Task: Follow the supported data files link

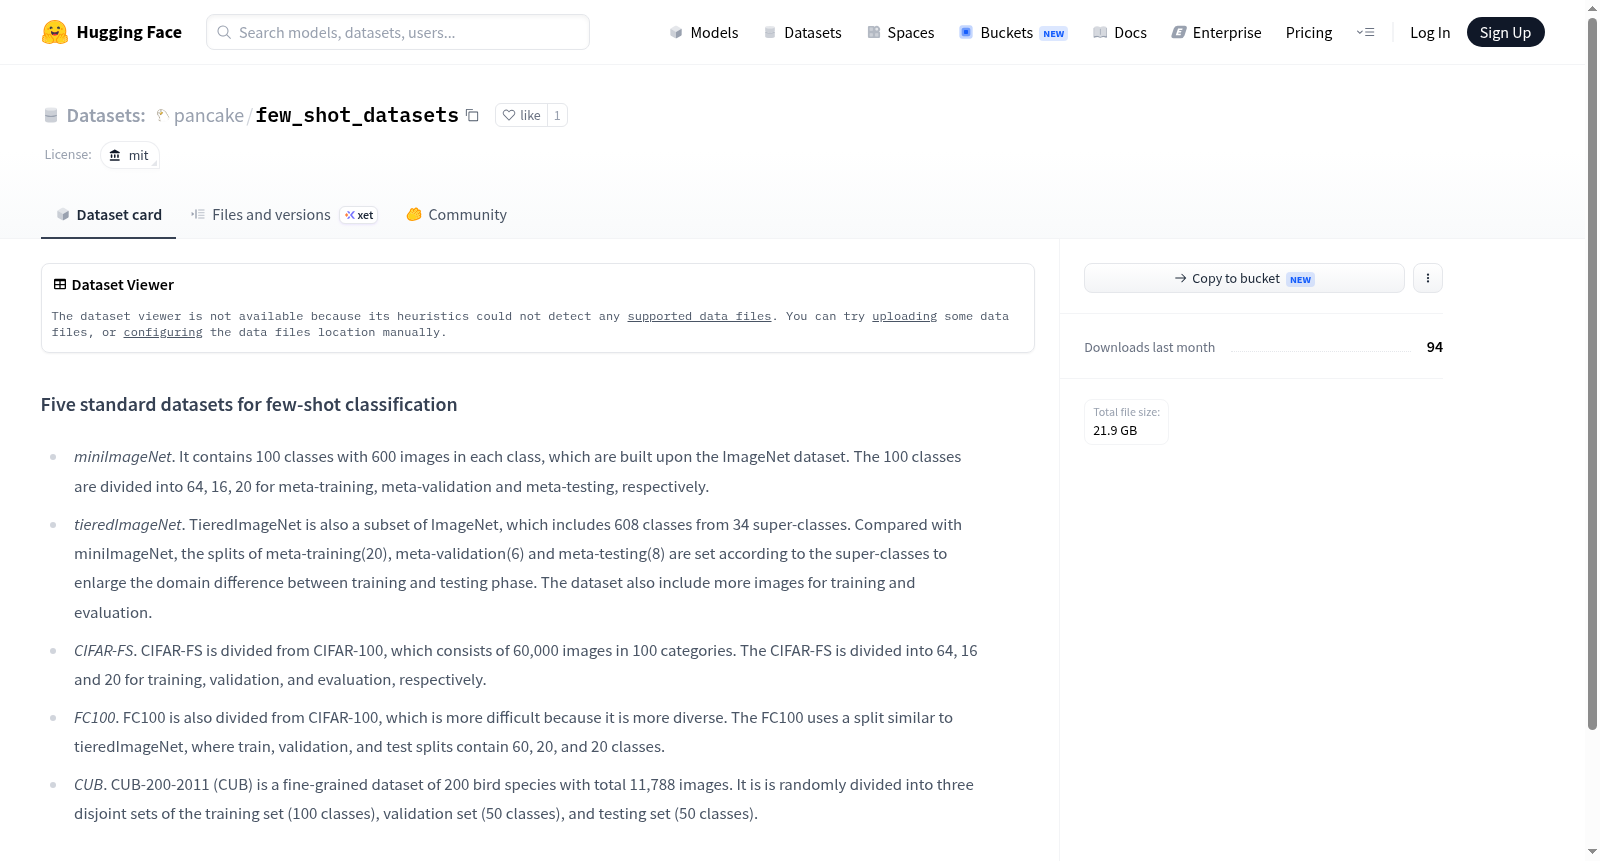Action: (699, 316)
